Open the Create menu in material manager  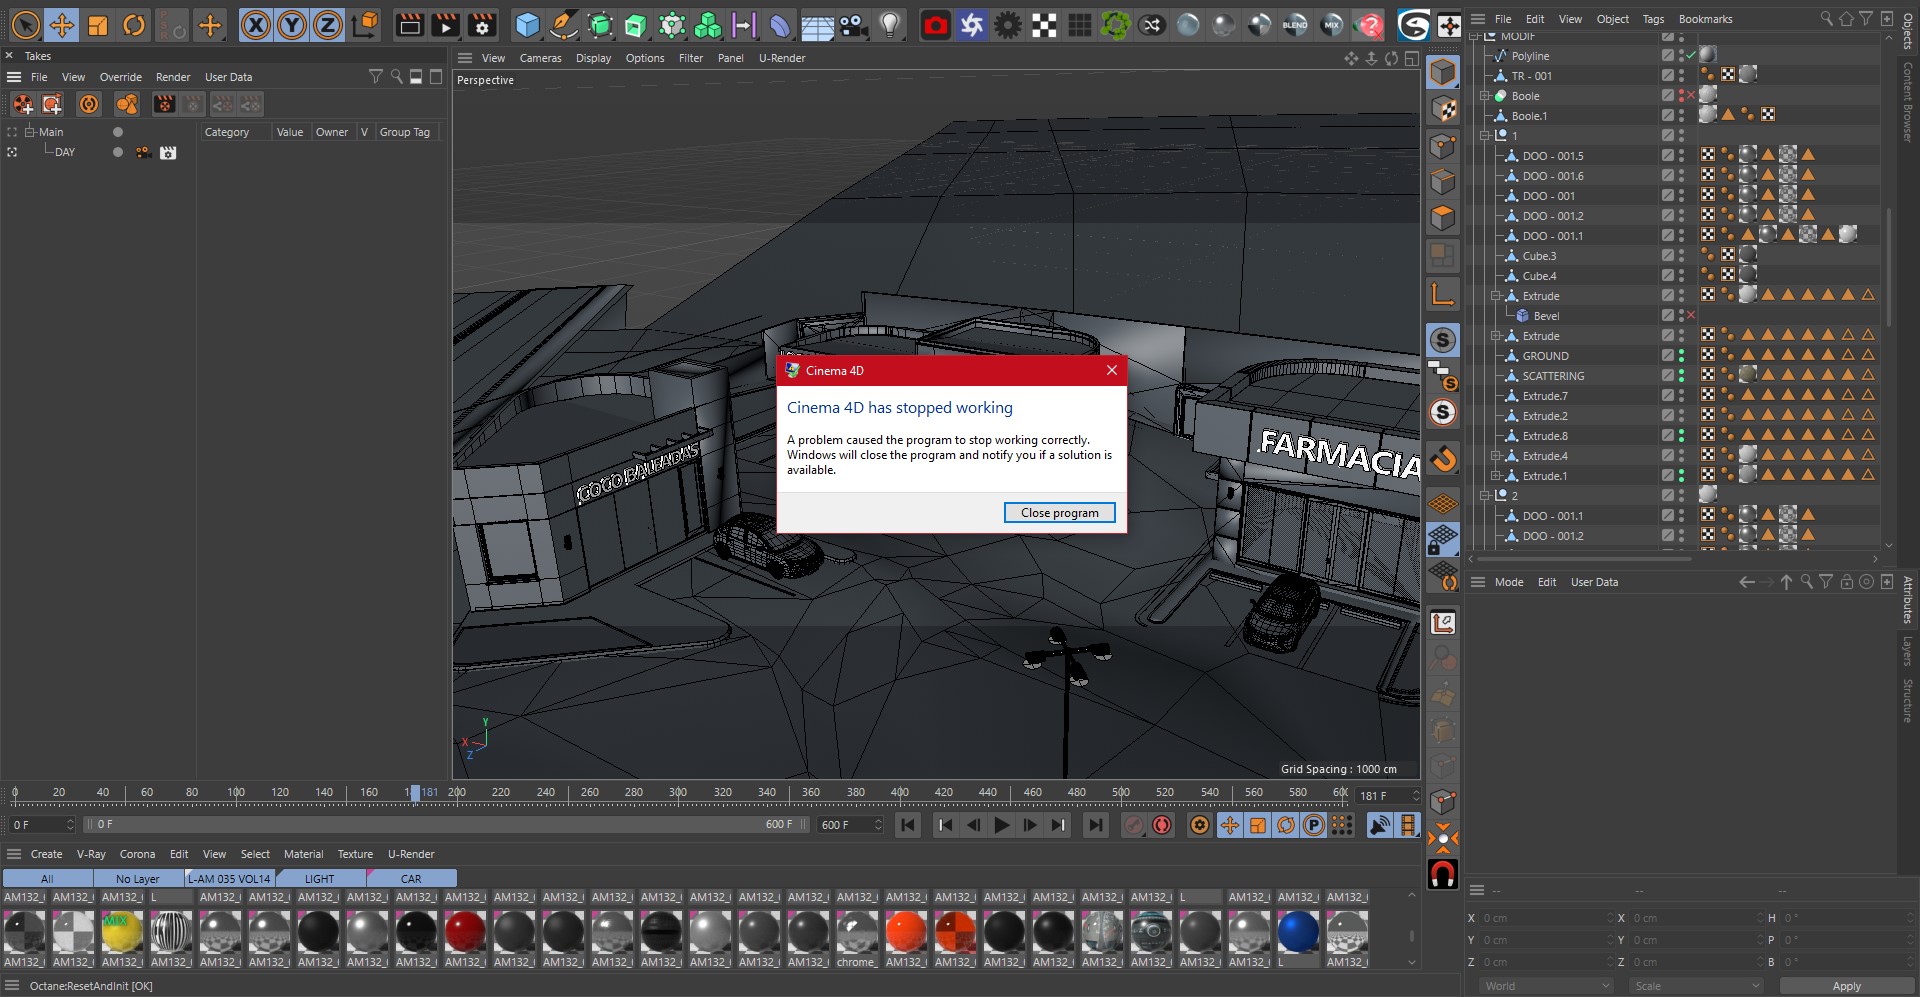46,854
